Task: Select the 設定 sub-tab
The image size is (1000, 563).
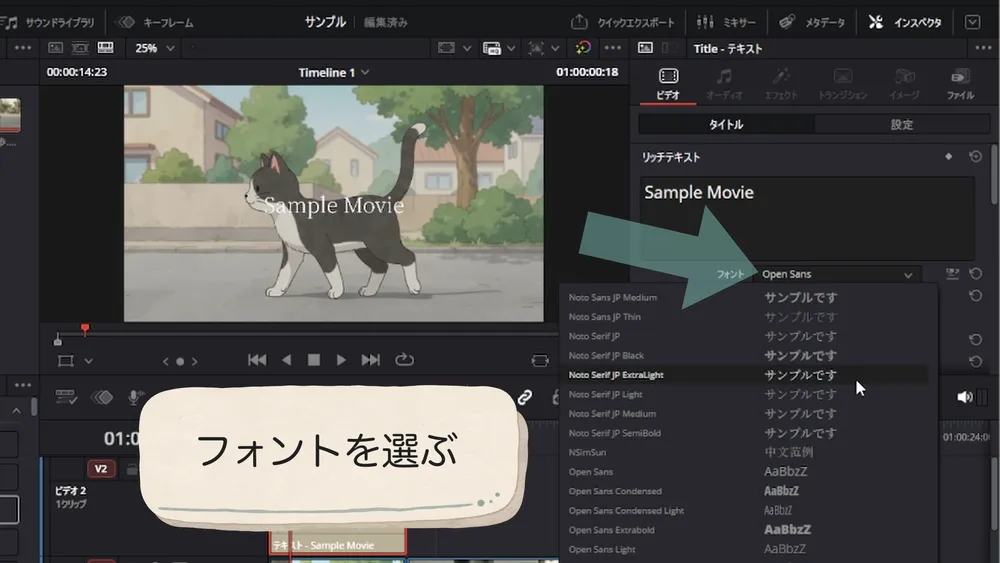Action: tap(902, 124)
